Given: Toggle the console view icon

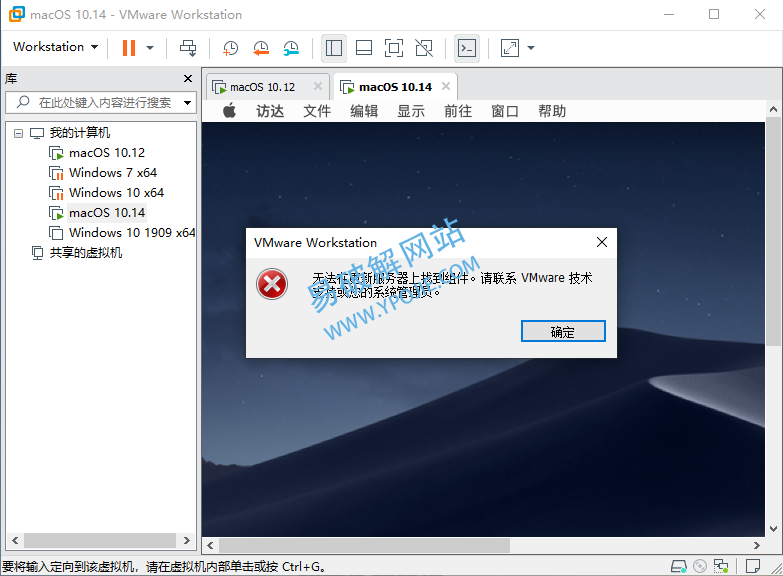Looking at the screenshot, I should 467,48.
